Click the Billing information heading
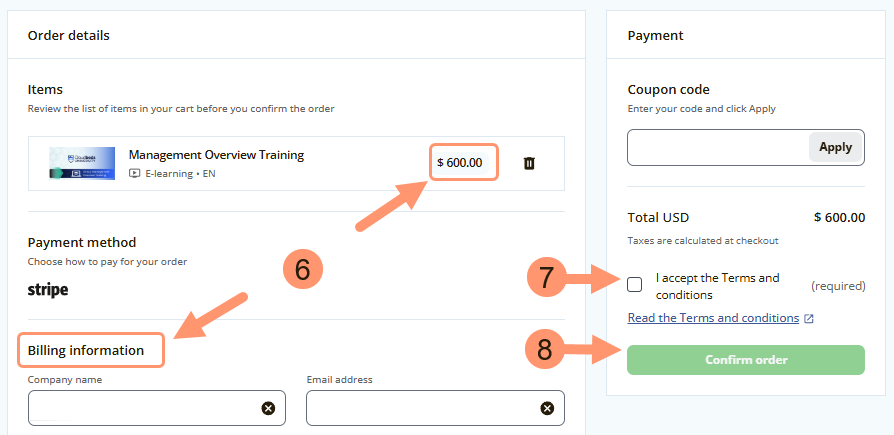894x435 pixels. (86, 351)
